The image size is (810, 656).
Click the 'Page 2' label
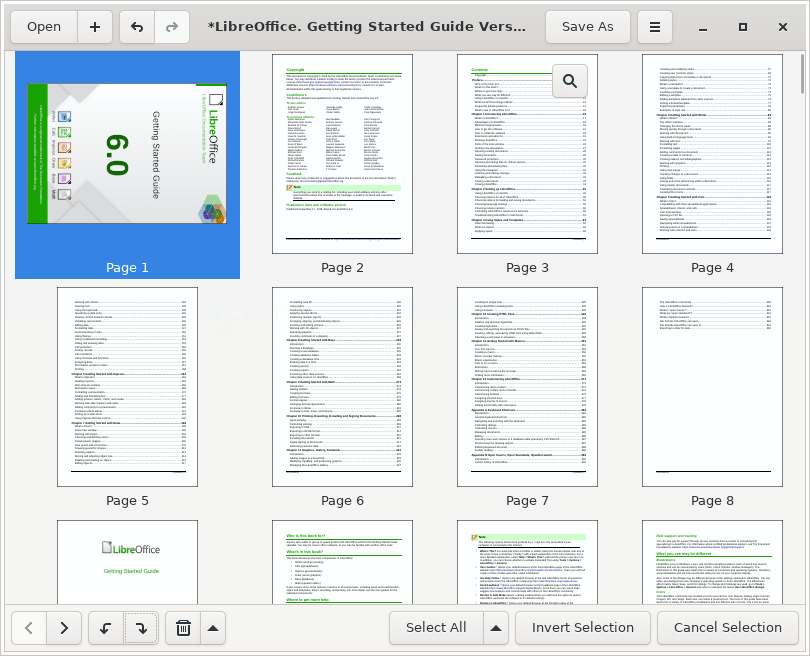tap(342, 268)
